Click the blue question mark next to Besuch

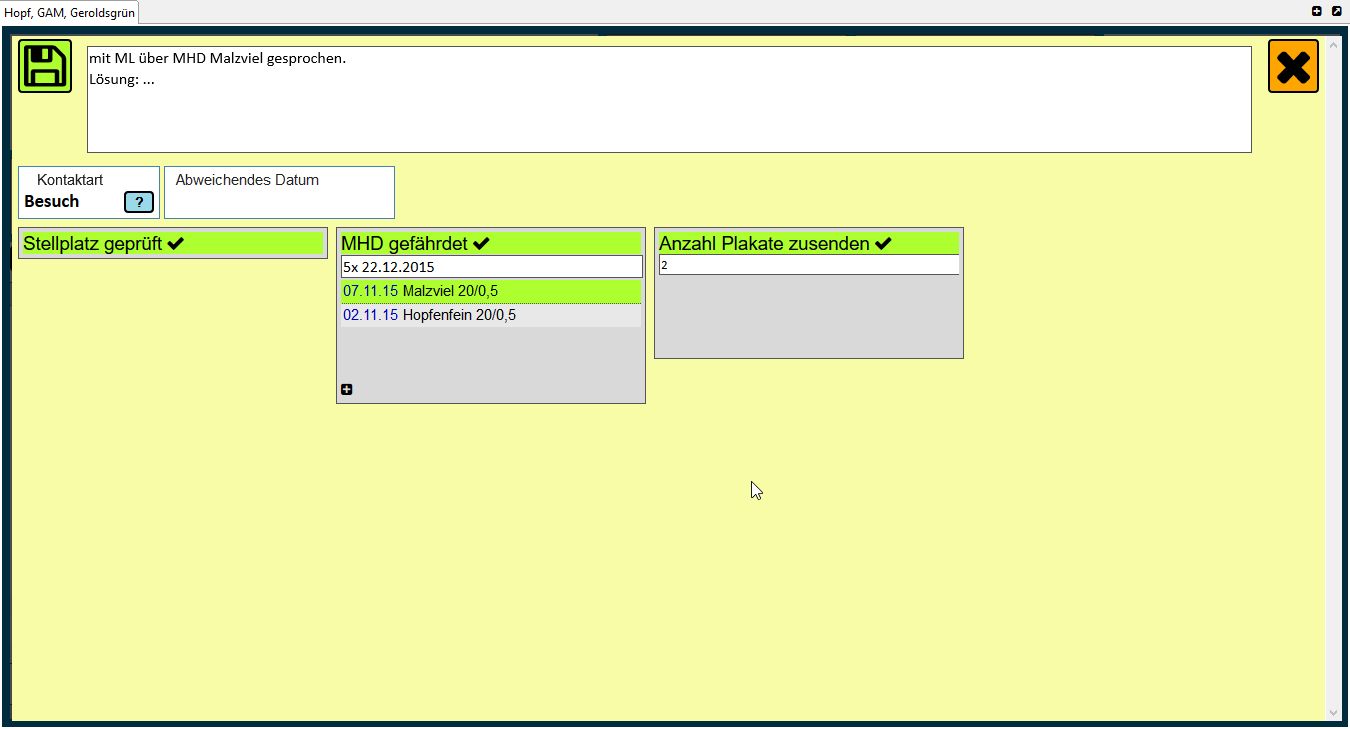coord(139,202)
